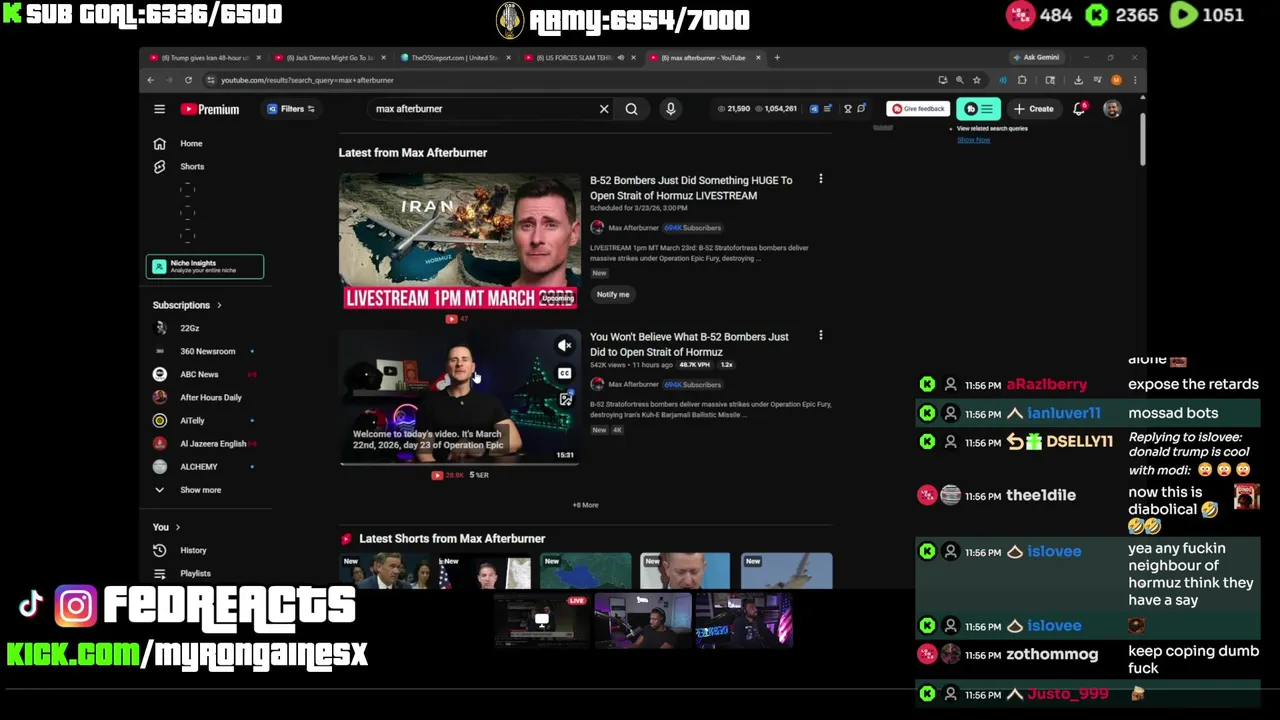This screenshot has height=720, width=1280.
Task: Open the search Filters button
Action: coord(291,109)
